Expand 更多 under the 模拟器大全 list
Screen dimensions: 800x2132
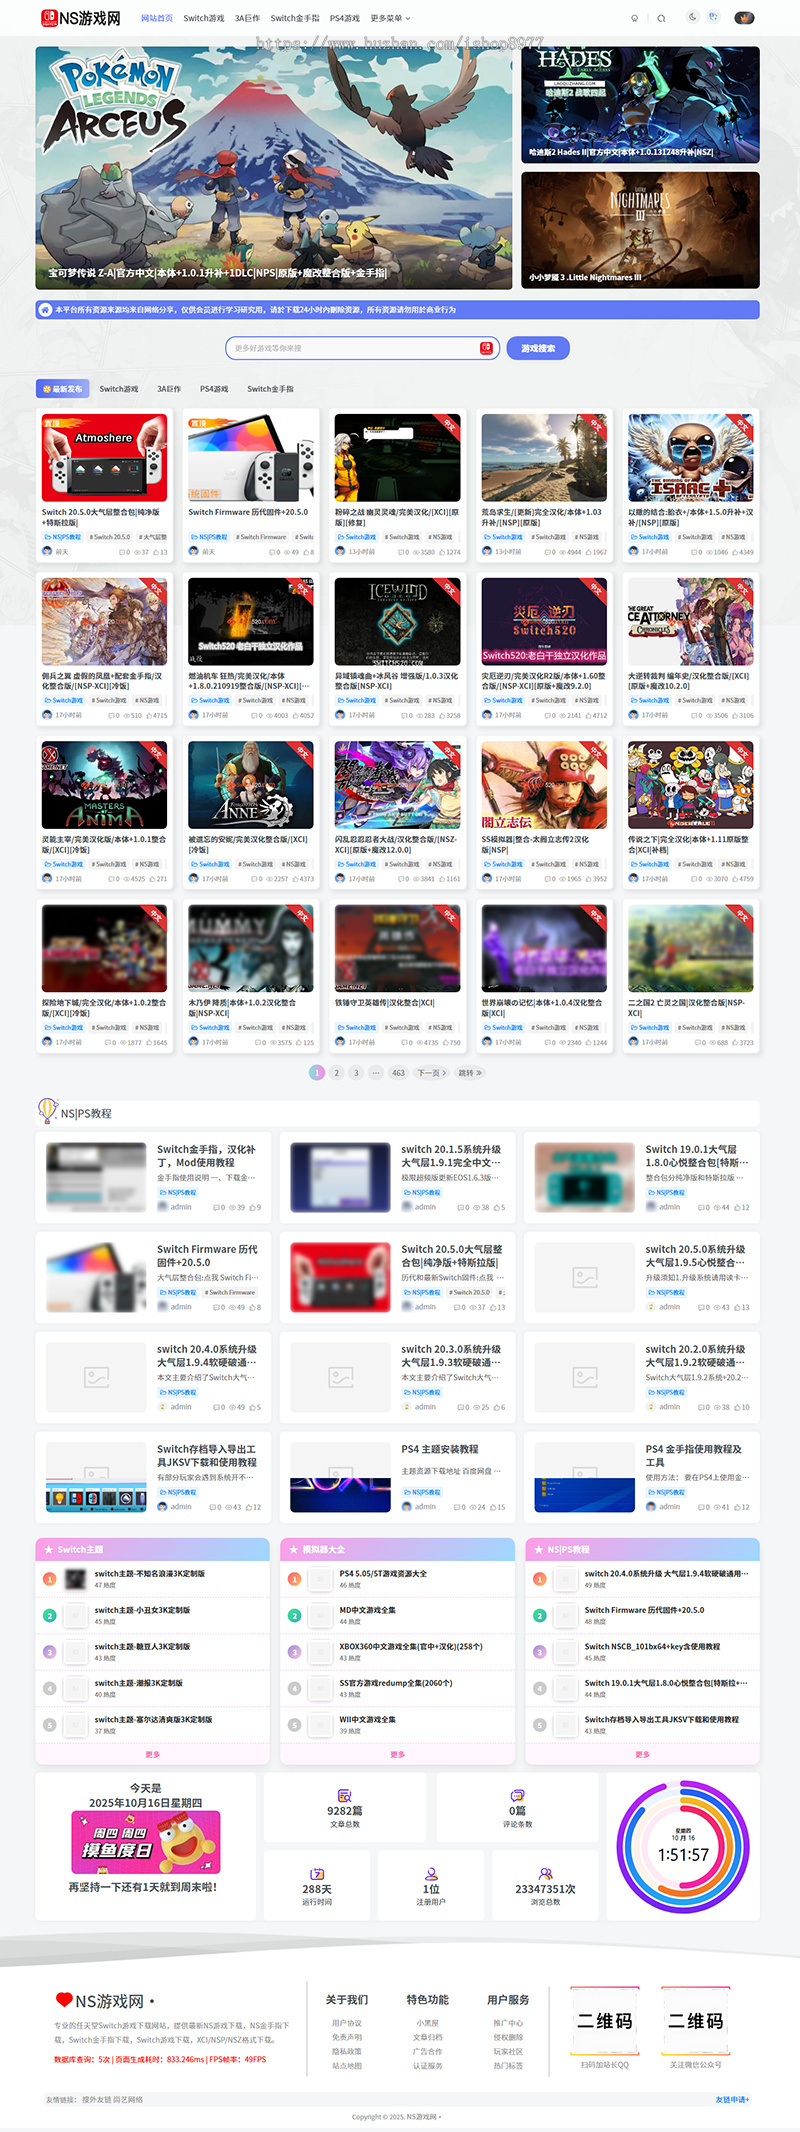tap(397, 1755)
